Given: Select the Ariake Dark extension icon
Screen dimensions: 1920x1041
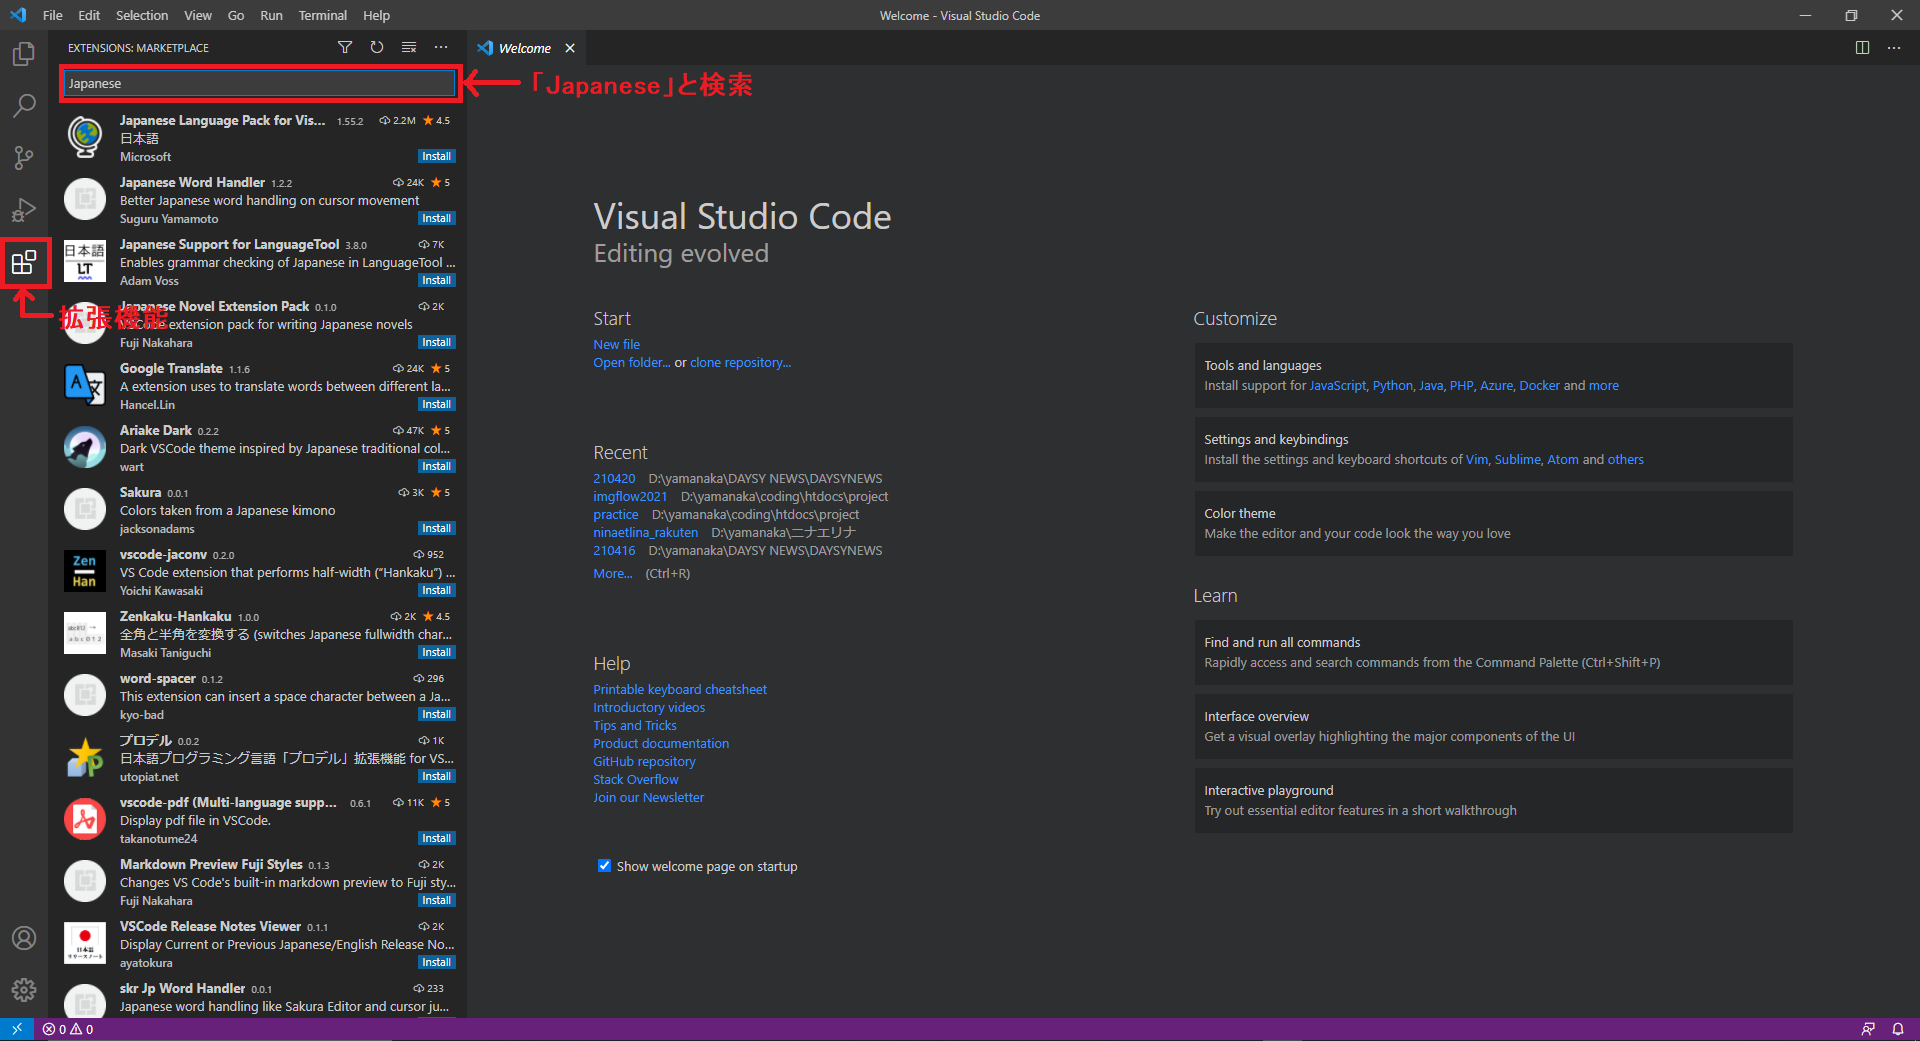Looking at the screenshot, I should [85, 447].
